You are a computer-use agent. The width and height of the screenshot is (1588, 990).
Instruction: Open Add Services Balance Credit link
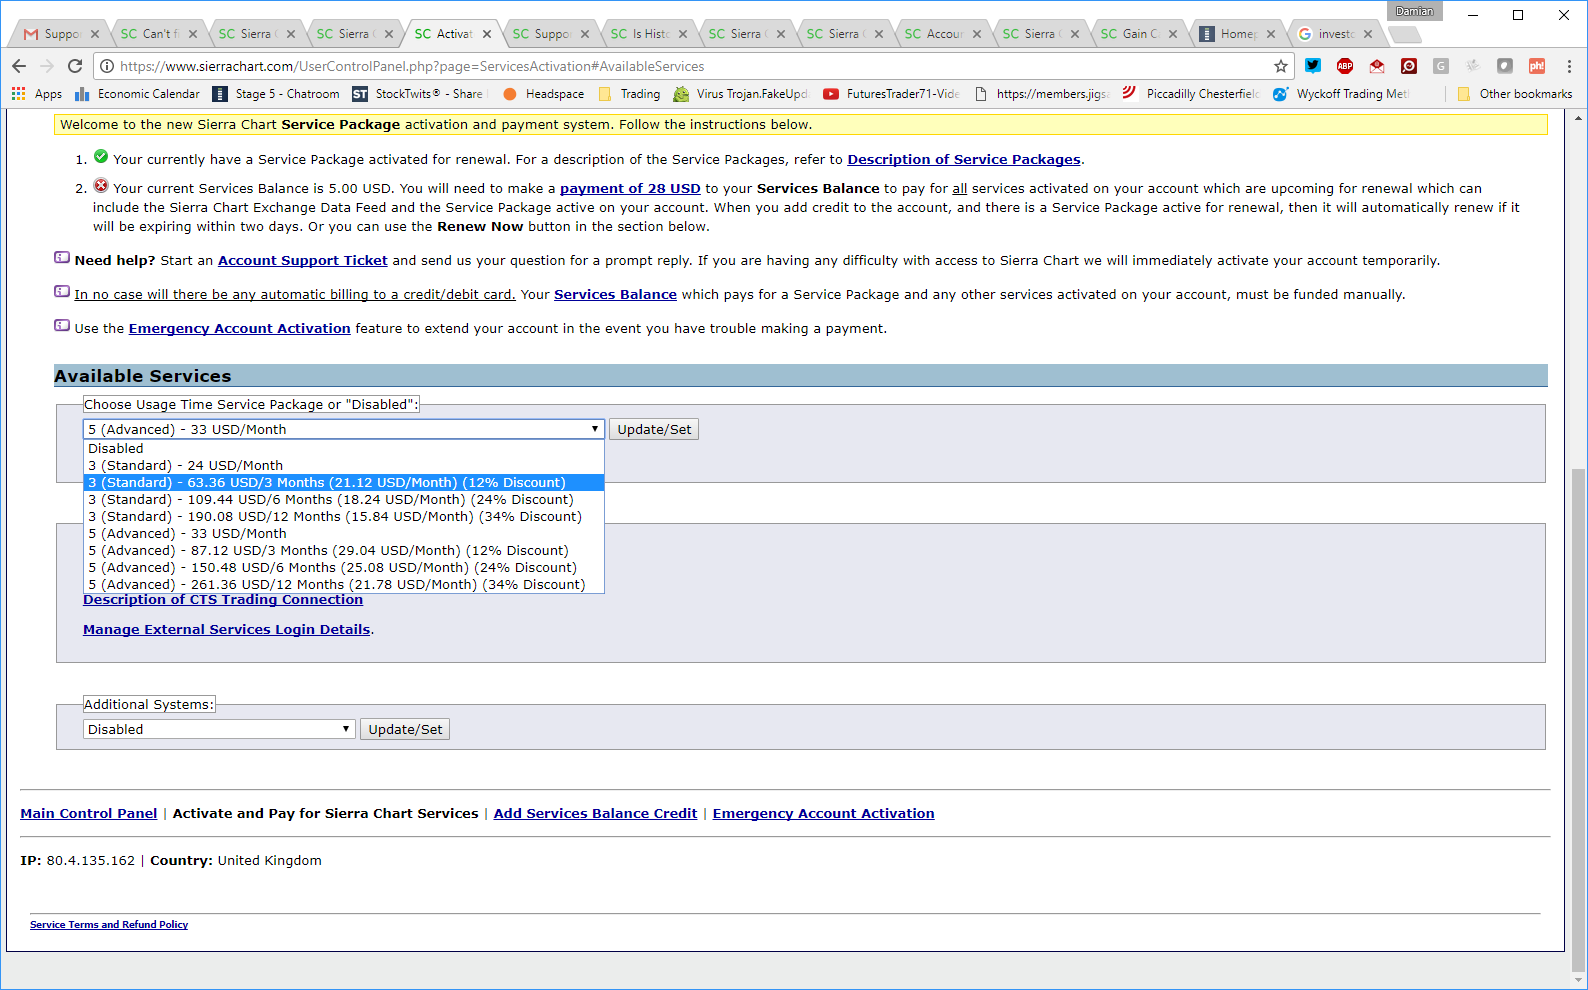[x=595, y=814]
